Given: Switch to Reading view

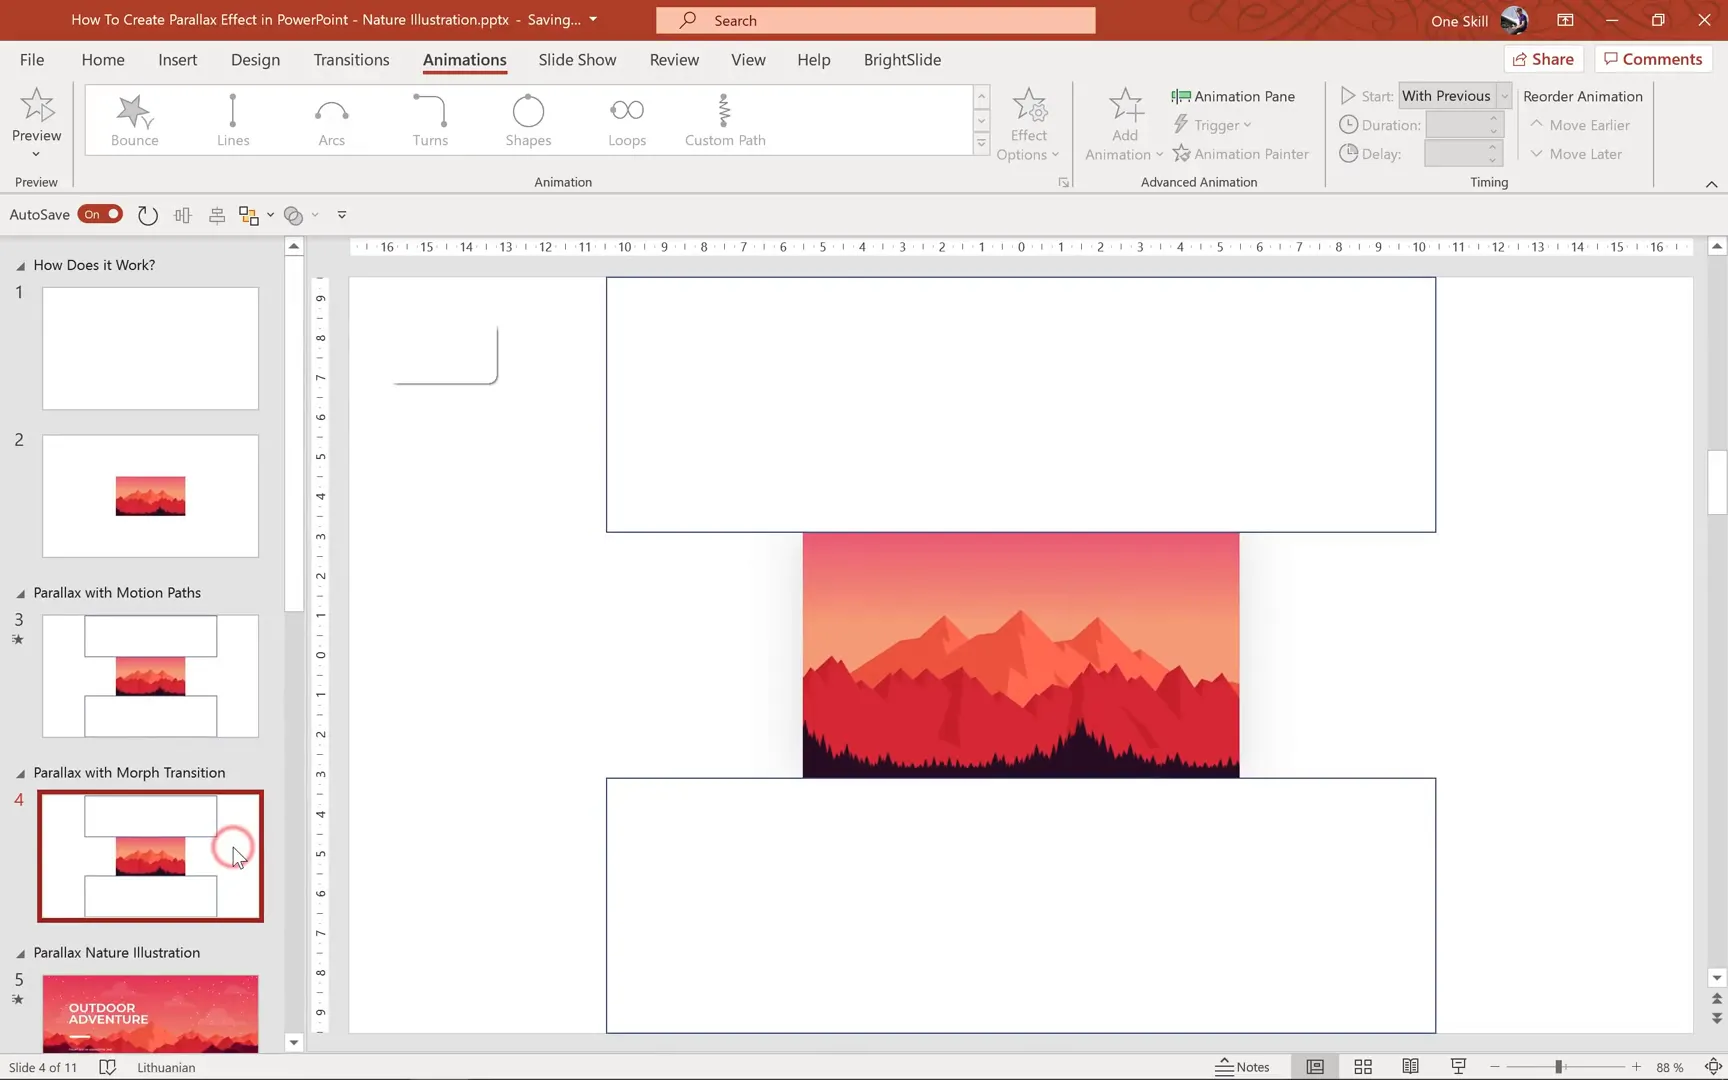Looking at the screenshot, I should click(1410, 1066).
